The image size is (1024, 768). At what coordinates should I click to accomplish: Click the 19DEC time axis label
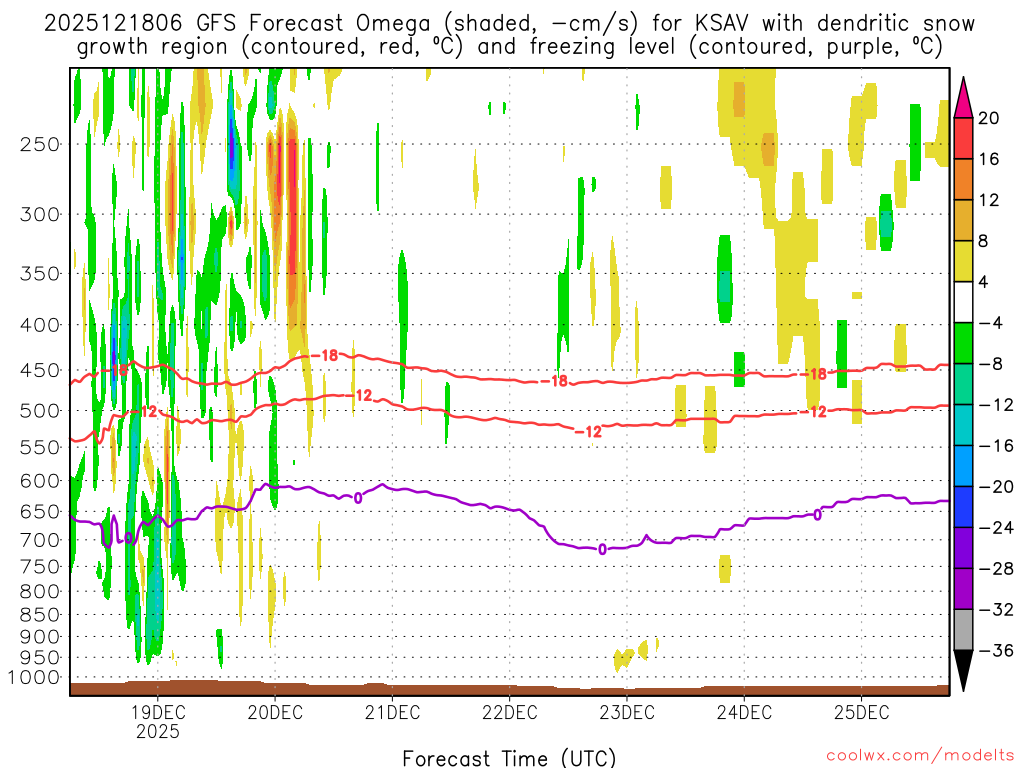(157, 712)
